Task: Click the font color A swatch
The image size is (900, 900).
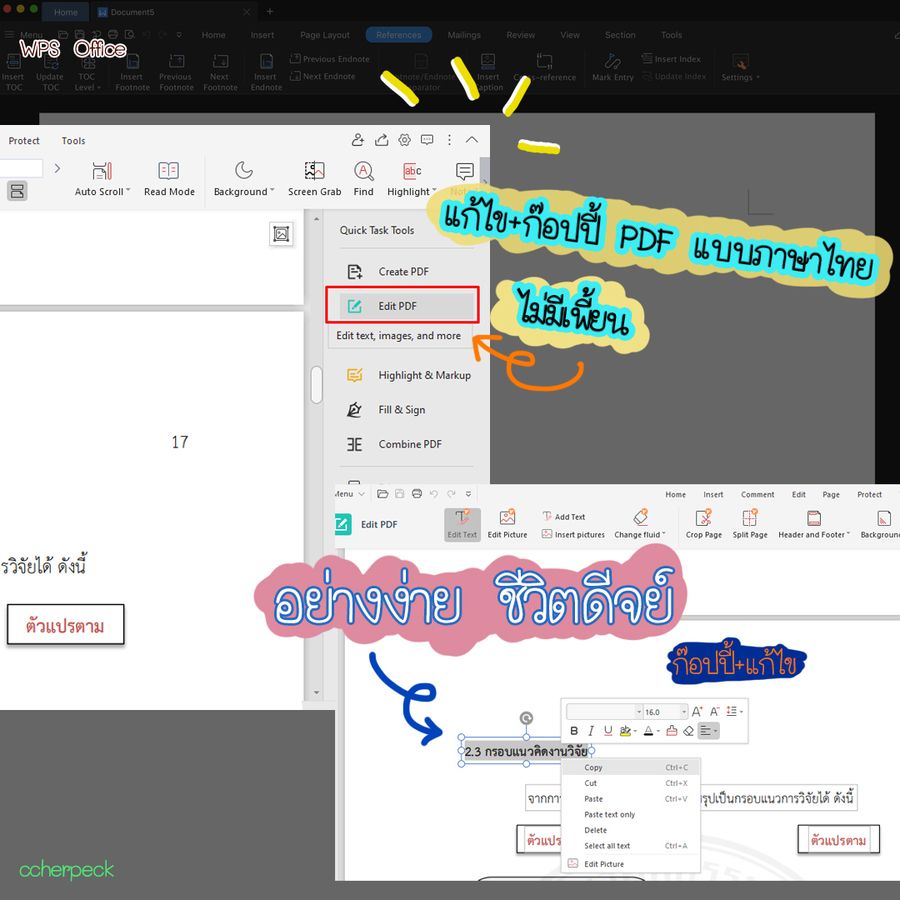Action: pos(648,731)
